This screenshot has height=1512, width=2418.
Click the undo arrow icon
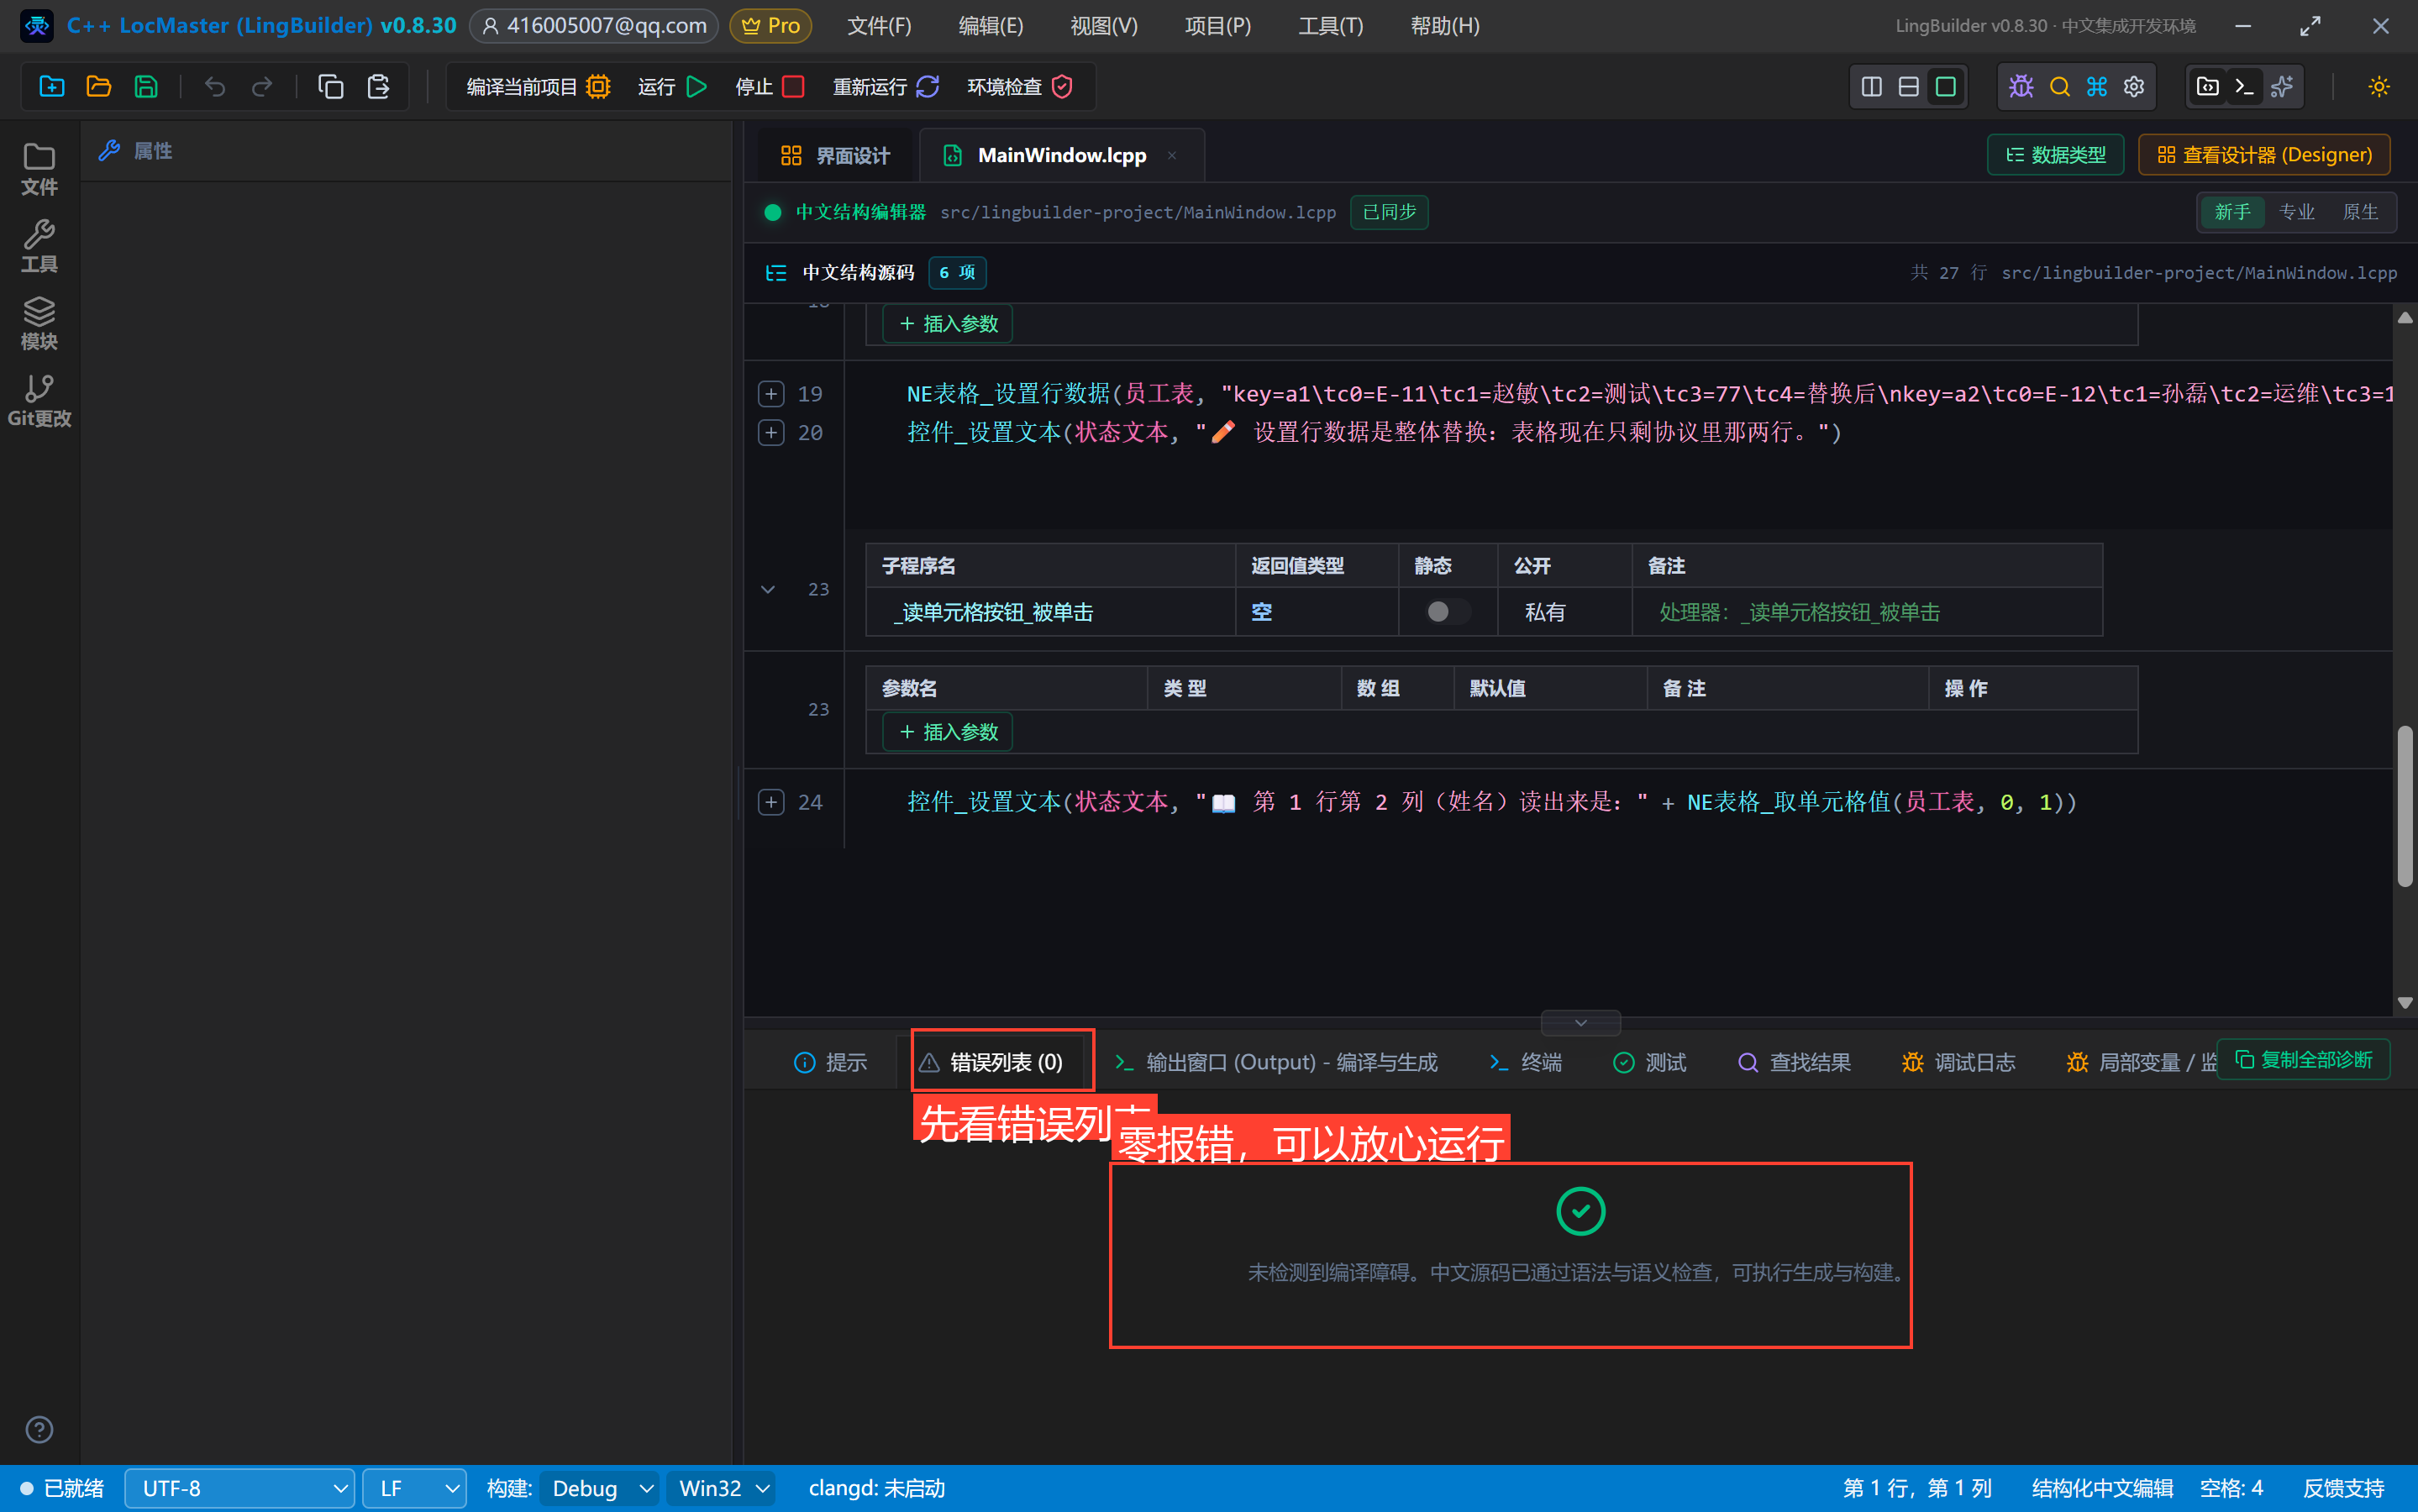coord(215,87)
